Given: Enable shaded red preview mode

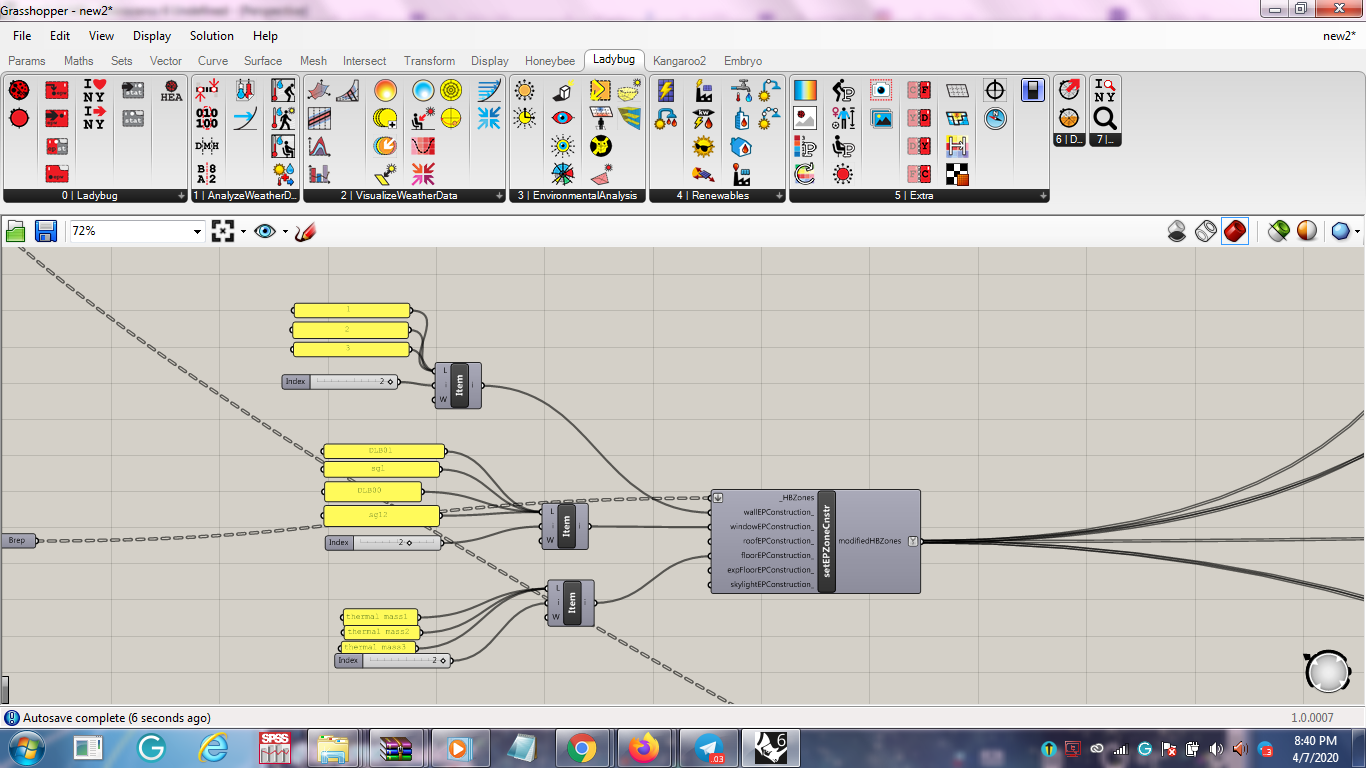Looking at the screenshot, I should pyautogui.click(x=1235, y=231).
